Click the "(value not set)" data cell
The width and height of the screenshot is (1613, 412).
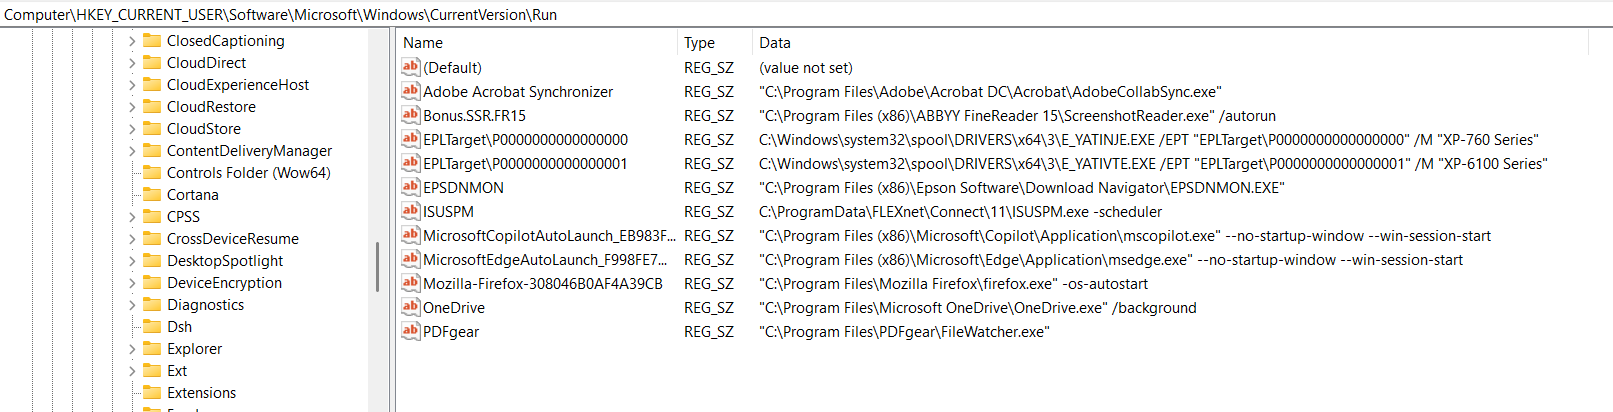(806, 67)
